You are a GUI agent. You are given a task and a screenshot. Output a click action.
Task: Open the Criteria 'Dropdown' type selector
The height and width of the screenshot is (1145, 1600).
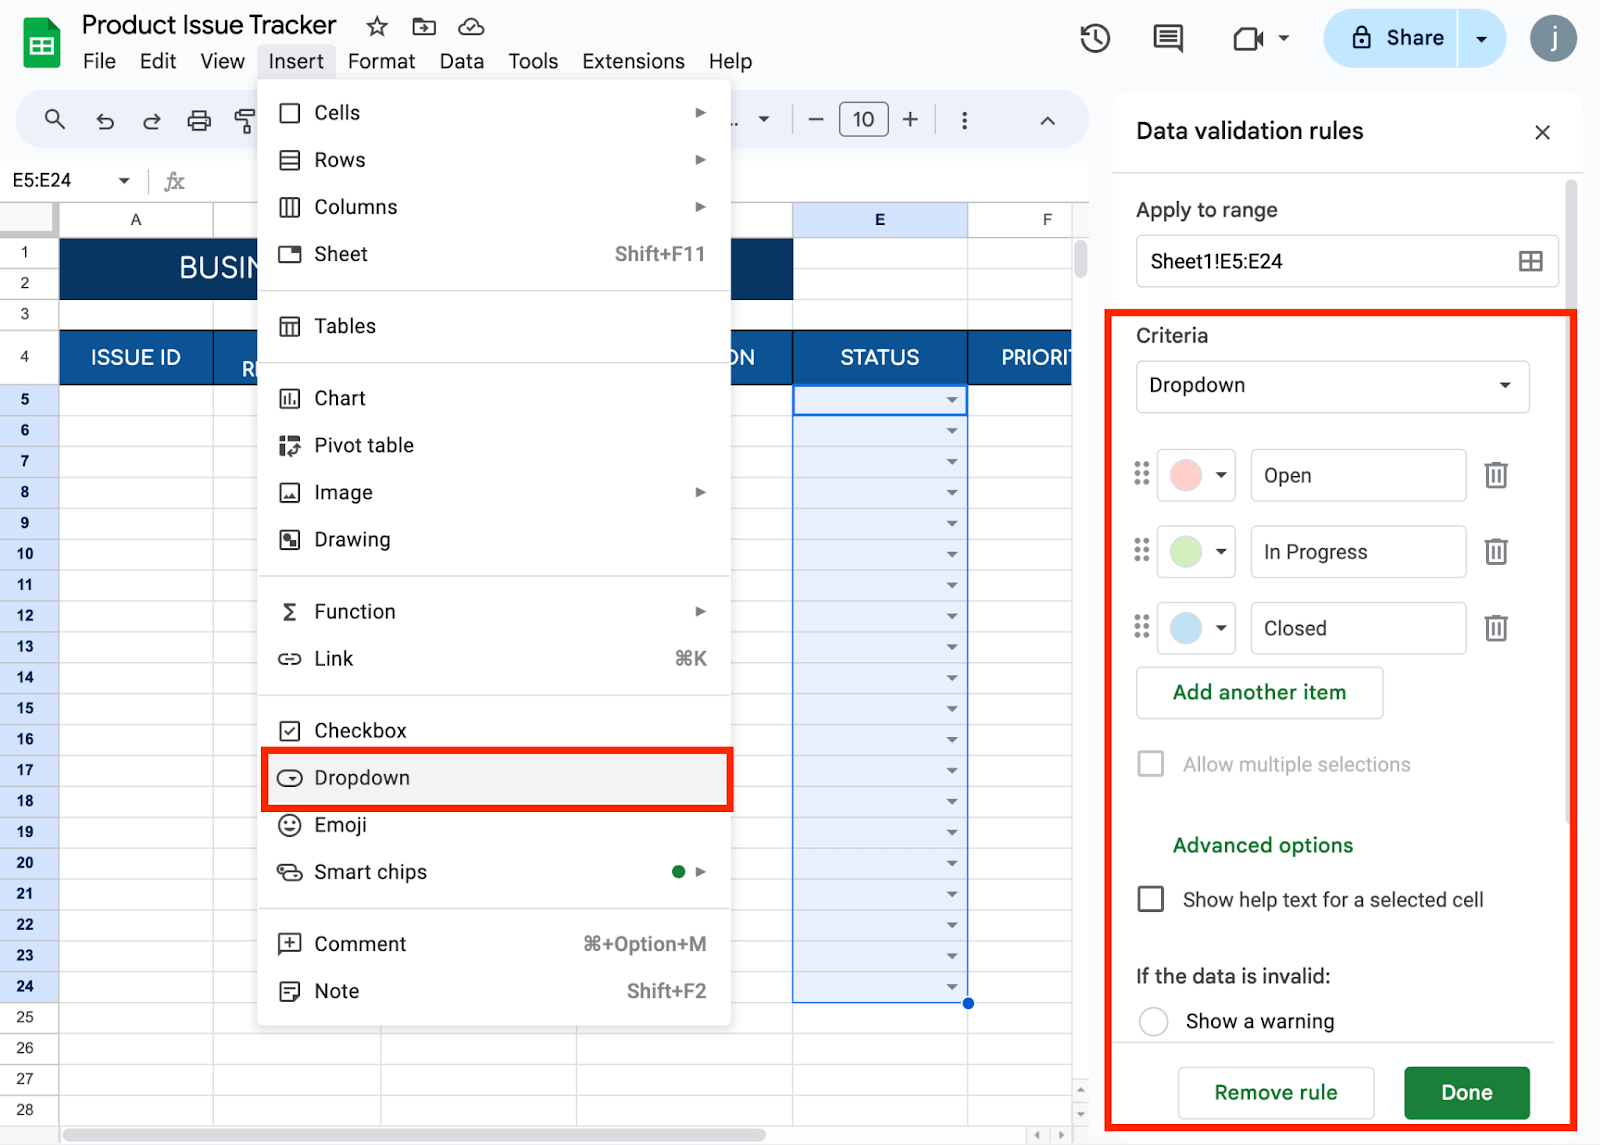point(1331,386)
